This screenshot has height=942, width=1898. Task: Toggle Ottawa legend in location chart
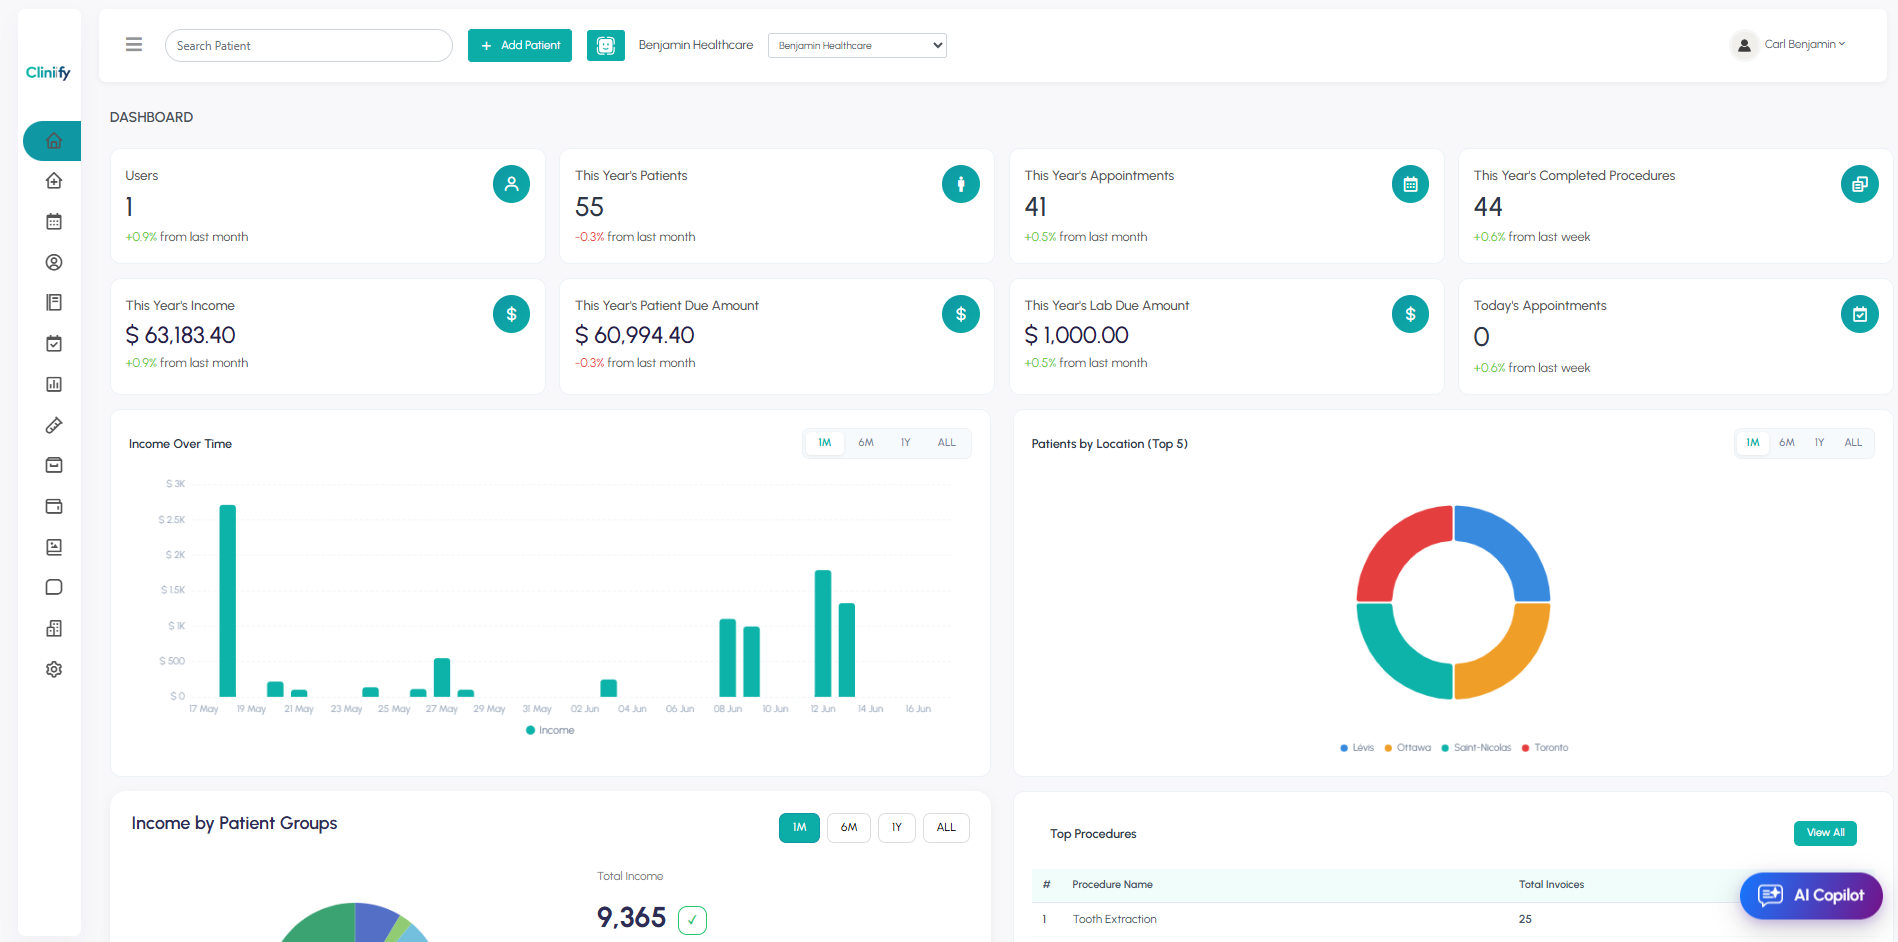(x=1408, y=747)
